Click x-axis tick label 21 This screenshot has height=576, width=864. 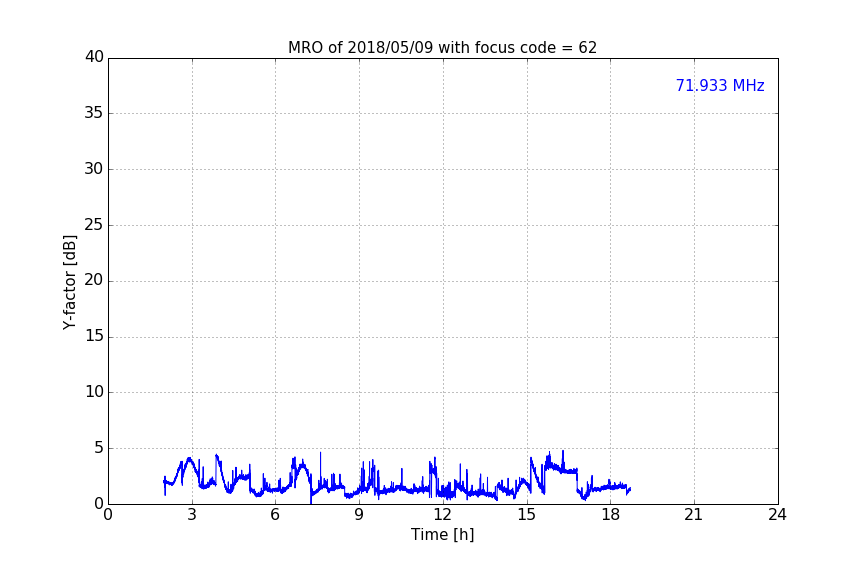pos(694,515)
